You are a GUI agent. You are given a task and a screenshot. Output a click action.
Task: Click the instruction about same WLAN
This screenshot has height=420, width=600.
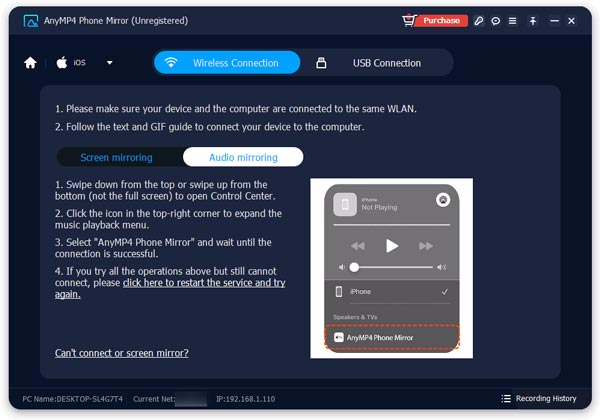(x=236, y=109)
